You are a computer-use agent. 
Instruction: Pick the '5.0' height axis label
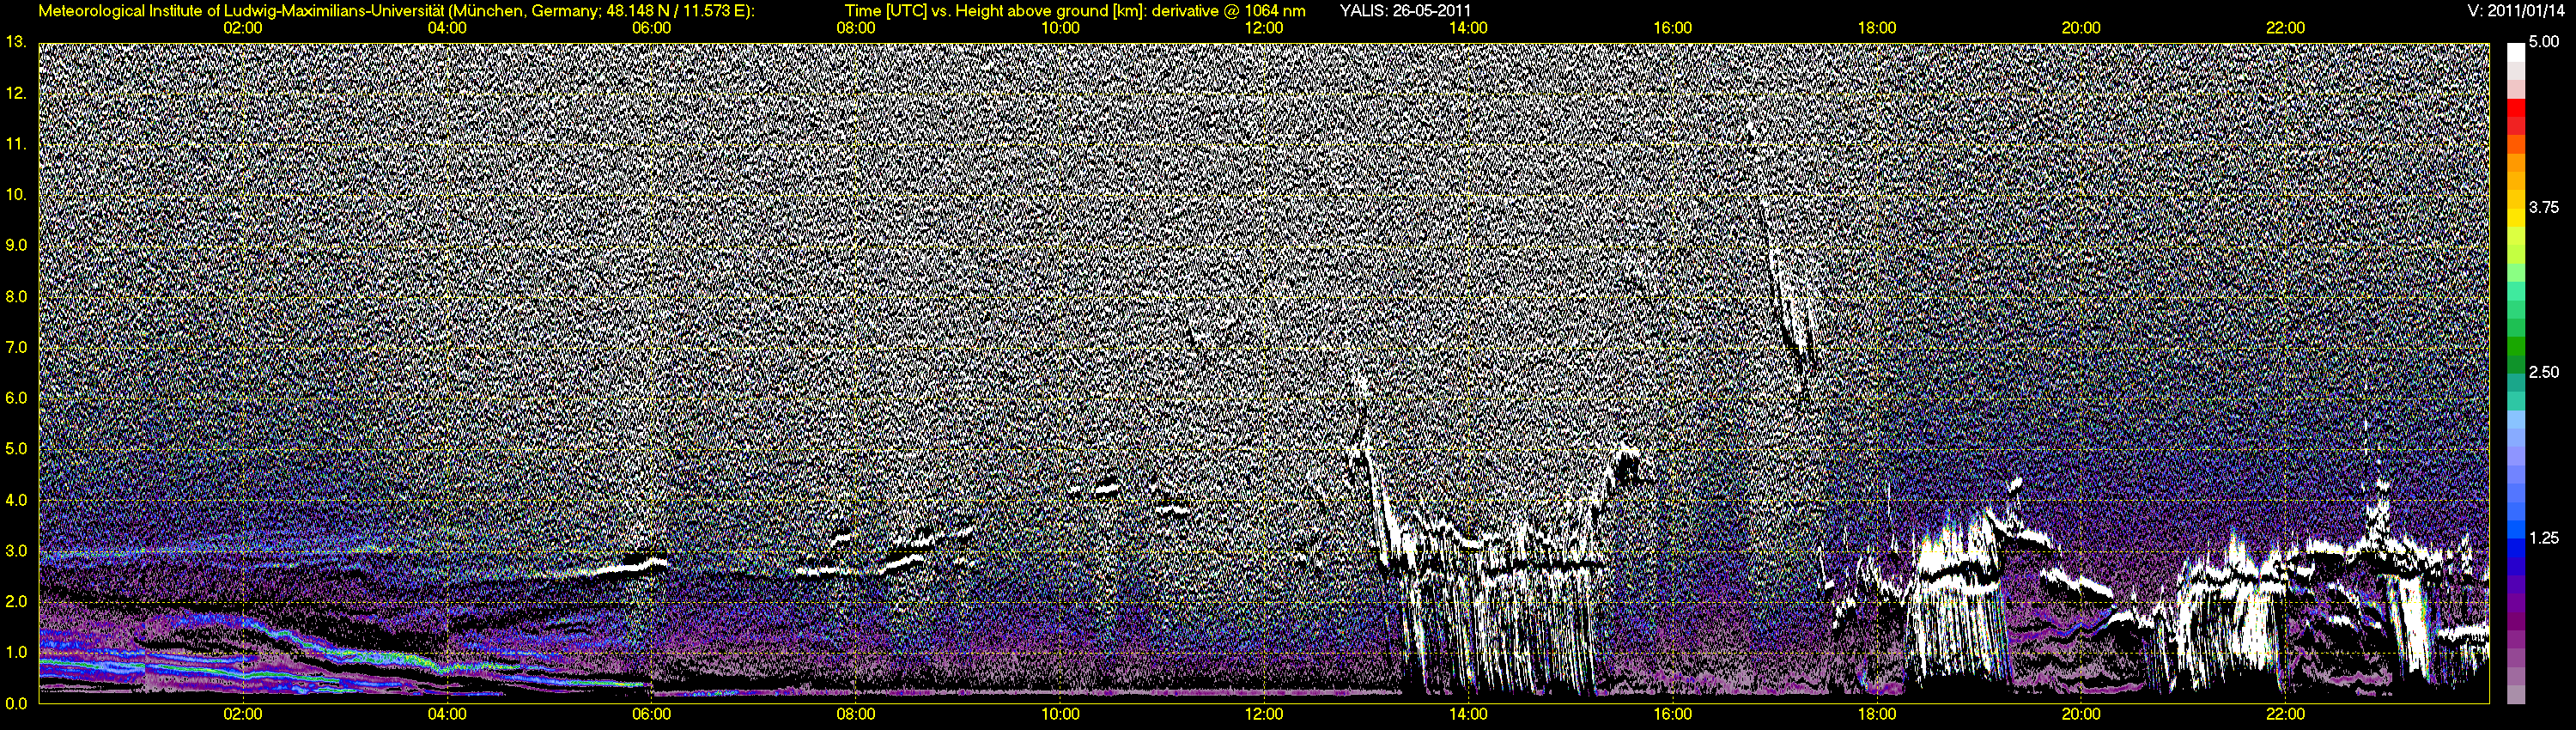tap(15, 449)
